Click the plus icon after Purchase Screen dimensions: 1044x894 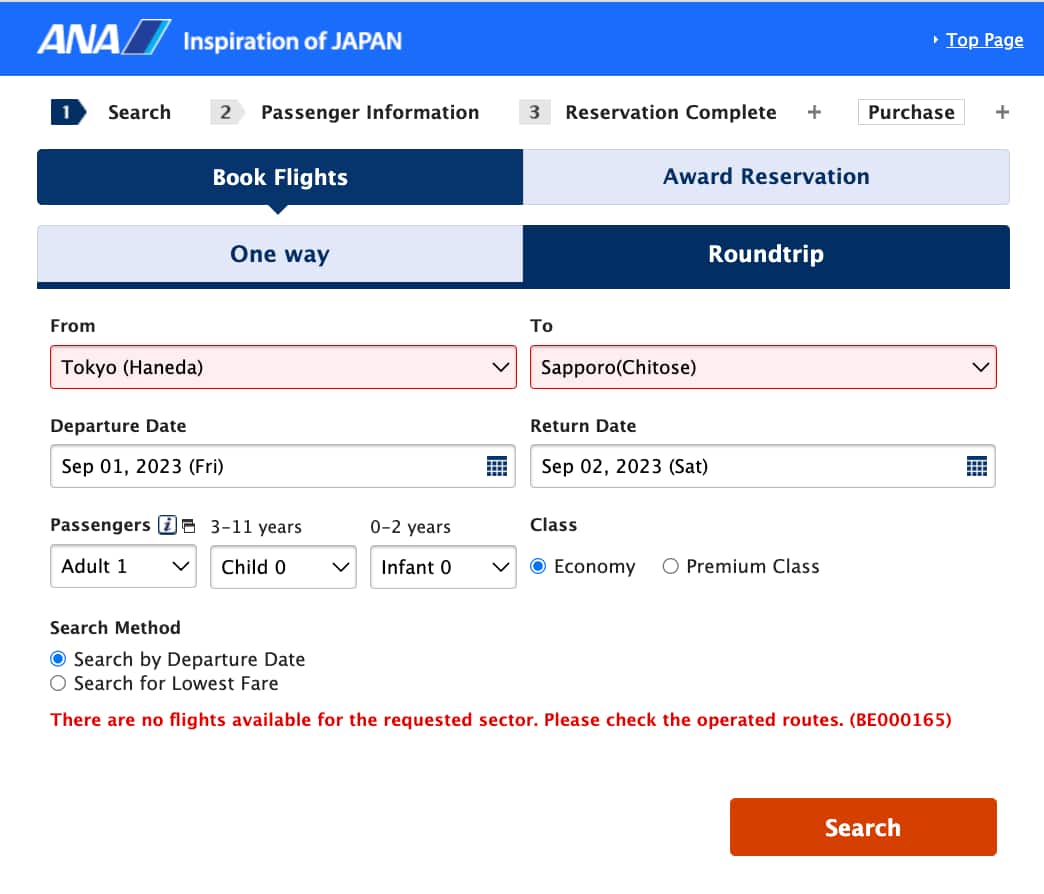pyautogui.click(x=1002, y=112)
